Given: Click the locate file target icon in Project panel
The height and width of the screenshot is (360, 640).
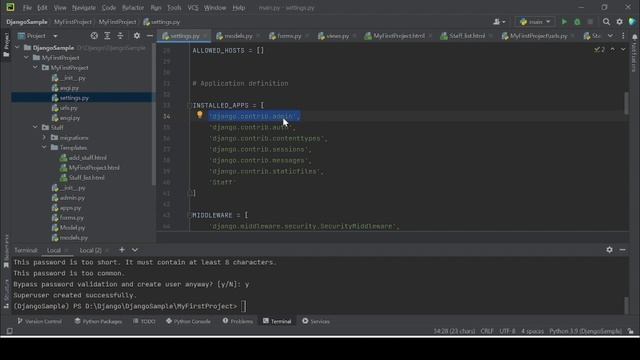Looking at the screenshot, I should tap(94, 36).
